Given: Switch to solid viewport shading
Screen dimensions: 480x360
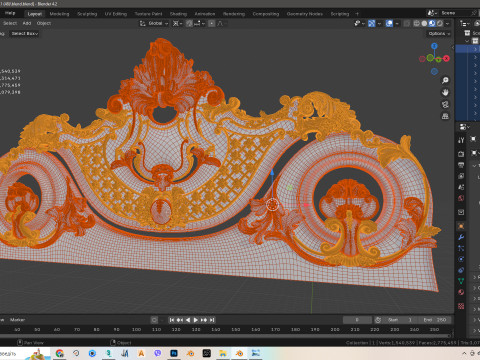Looking at the screenshot, I should pos(424,23).
